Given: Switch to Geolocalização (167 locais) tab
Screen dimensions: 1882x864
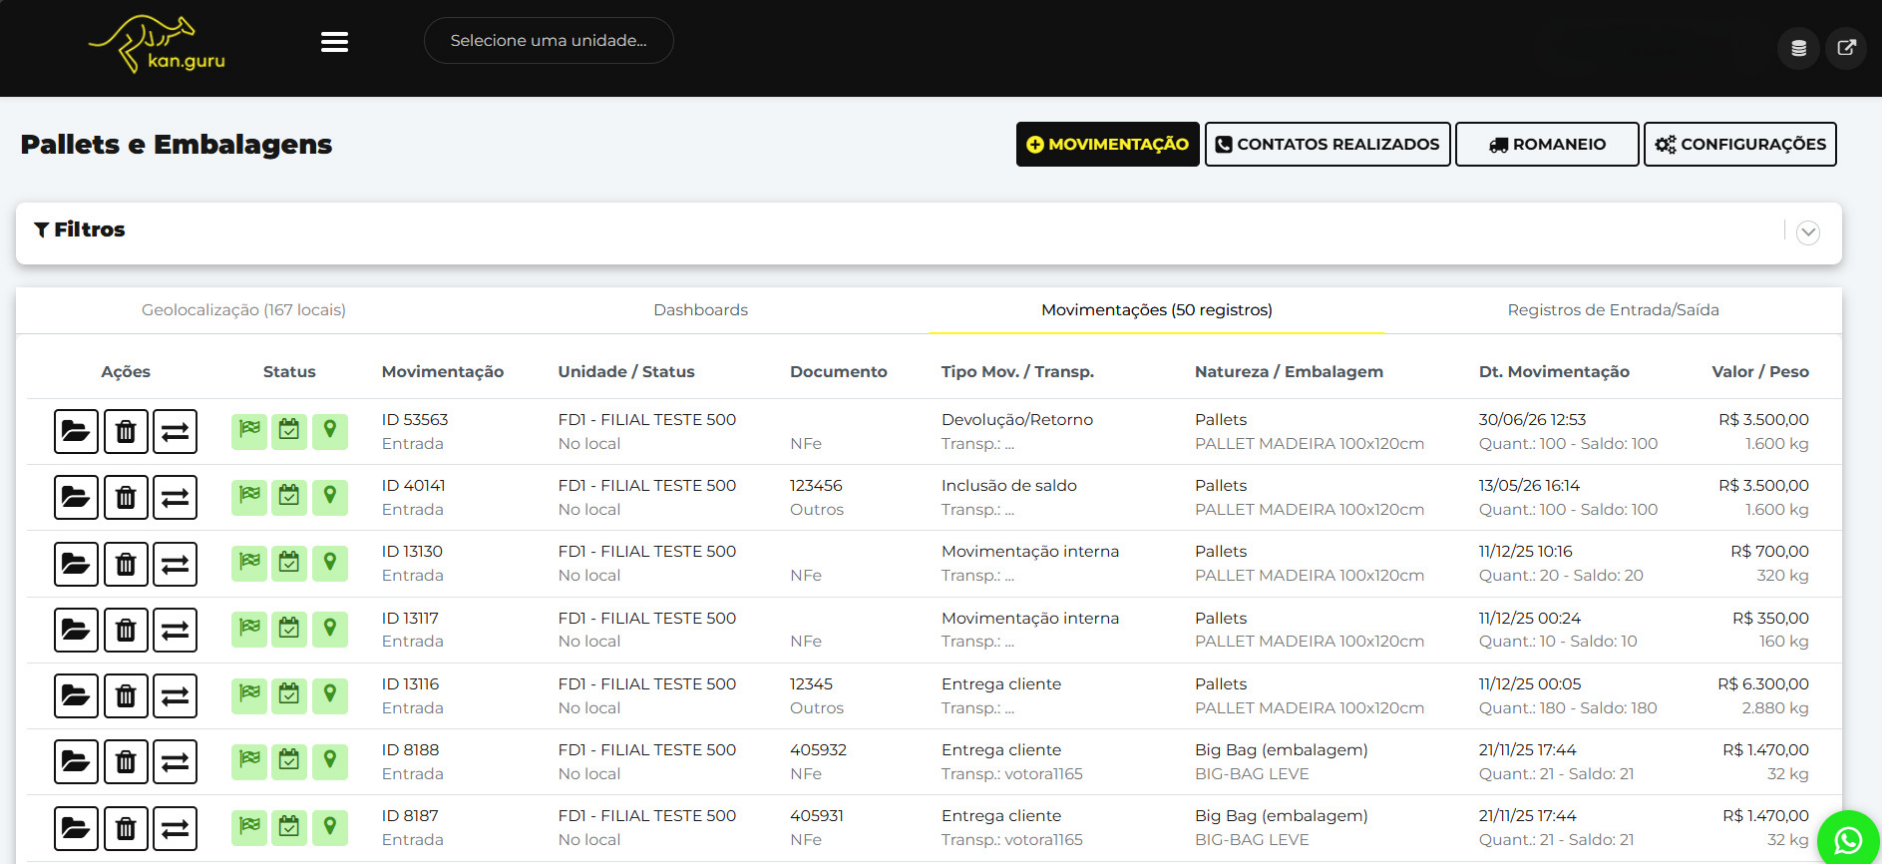Looking at the screenshot, I should pos(244,310).
